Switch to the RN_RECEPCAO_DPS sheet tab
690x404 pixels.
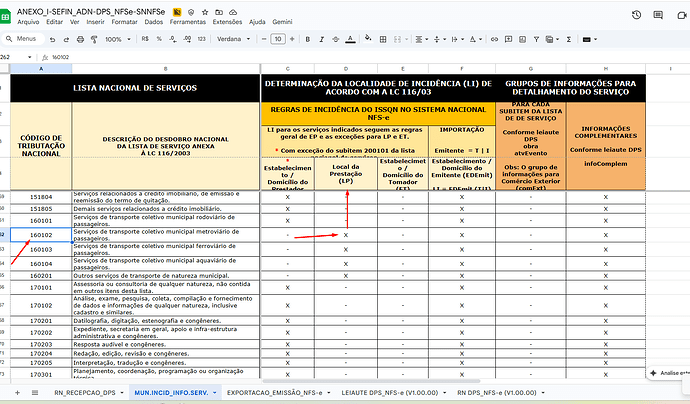tap(90, 394)
